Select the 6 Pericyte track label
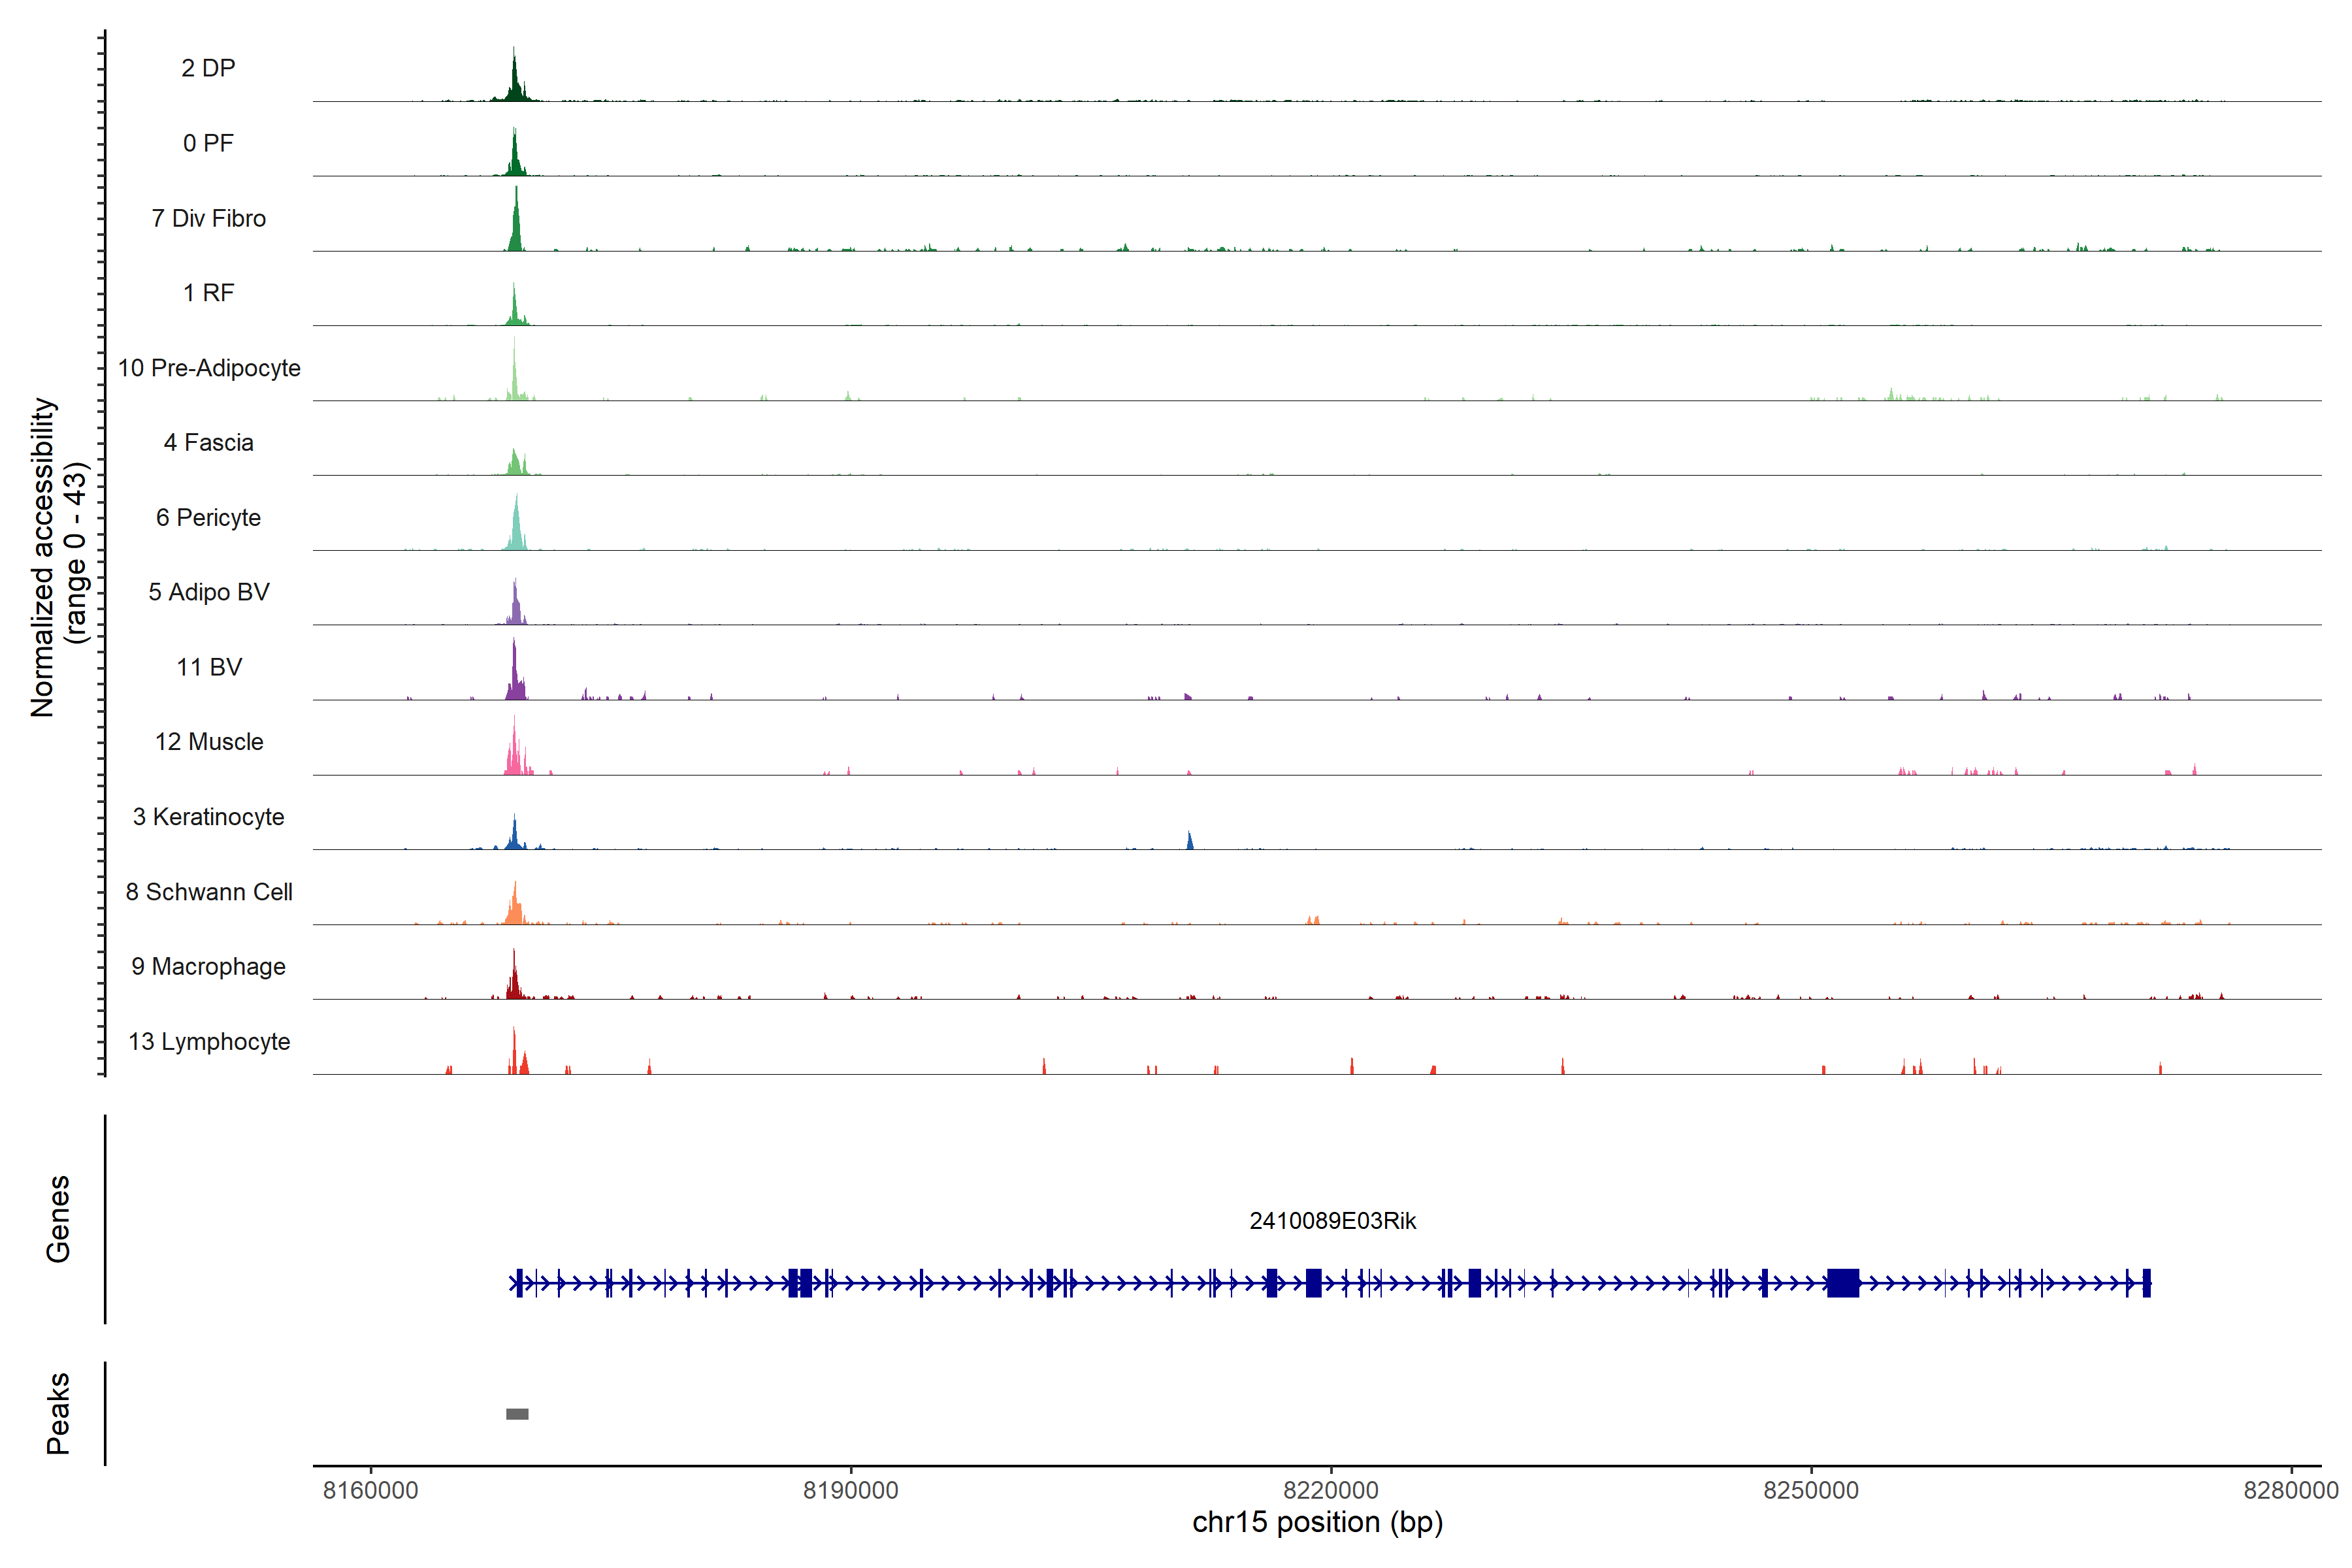Screen dimensions: 2352x1568 click(208, 517)
